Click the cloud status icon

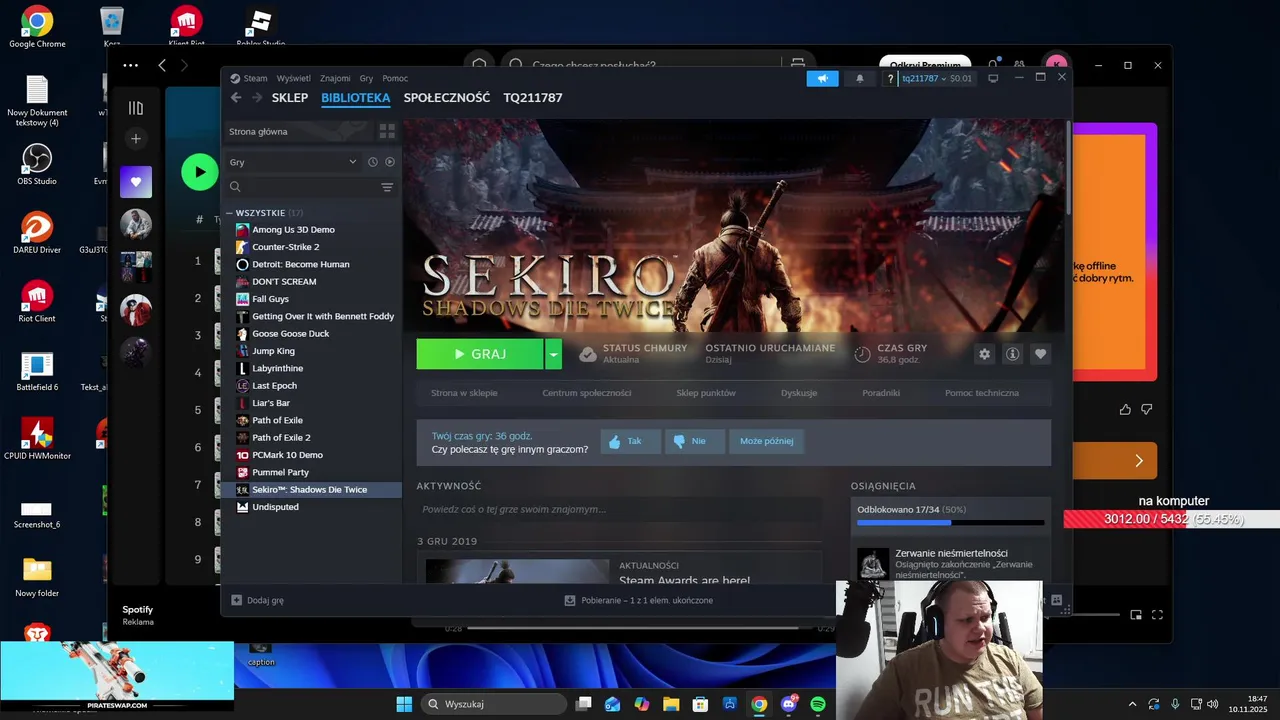tap(588, 354)
